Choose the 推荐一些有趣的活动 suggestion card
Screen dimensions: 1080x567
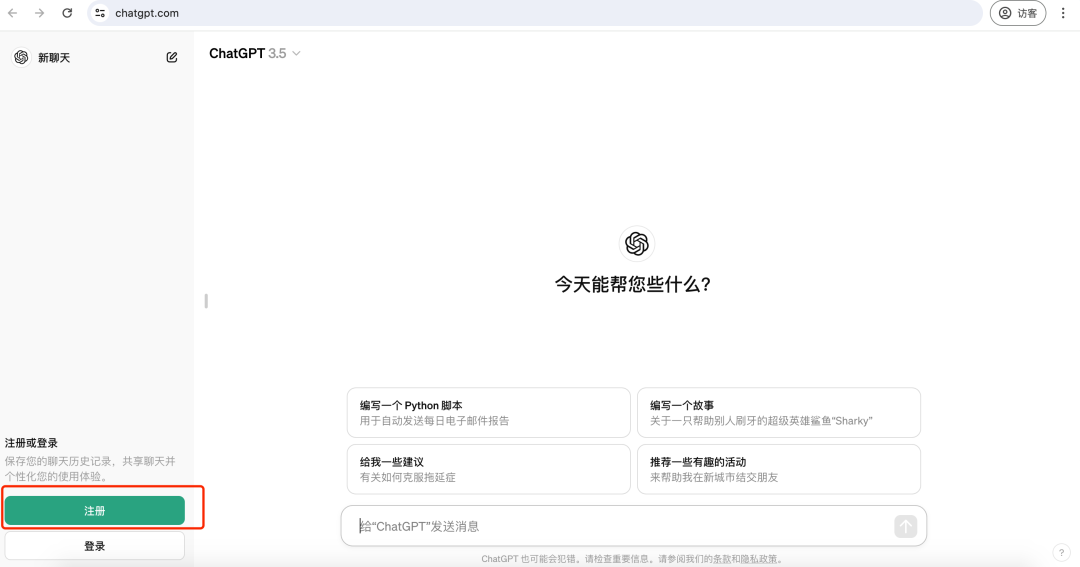778,469
